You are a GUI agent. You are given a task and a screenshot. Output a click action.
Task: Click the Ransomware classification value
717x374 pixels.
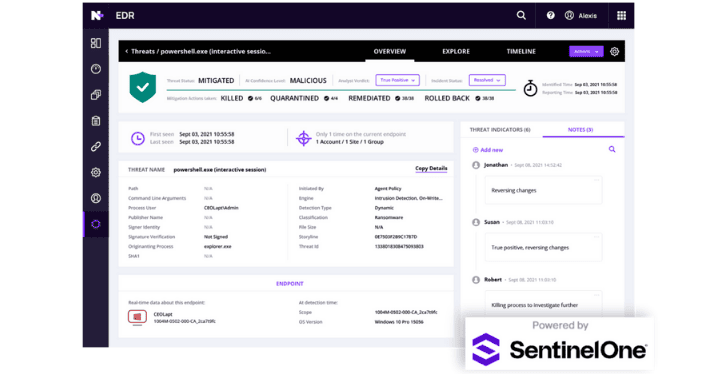[x=389, y=218]
